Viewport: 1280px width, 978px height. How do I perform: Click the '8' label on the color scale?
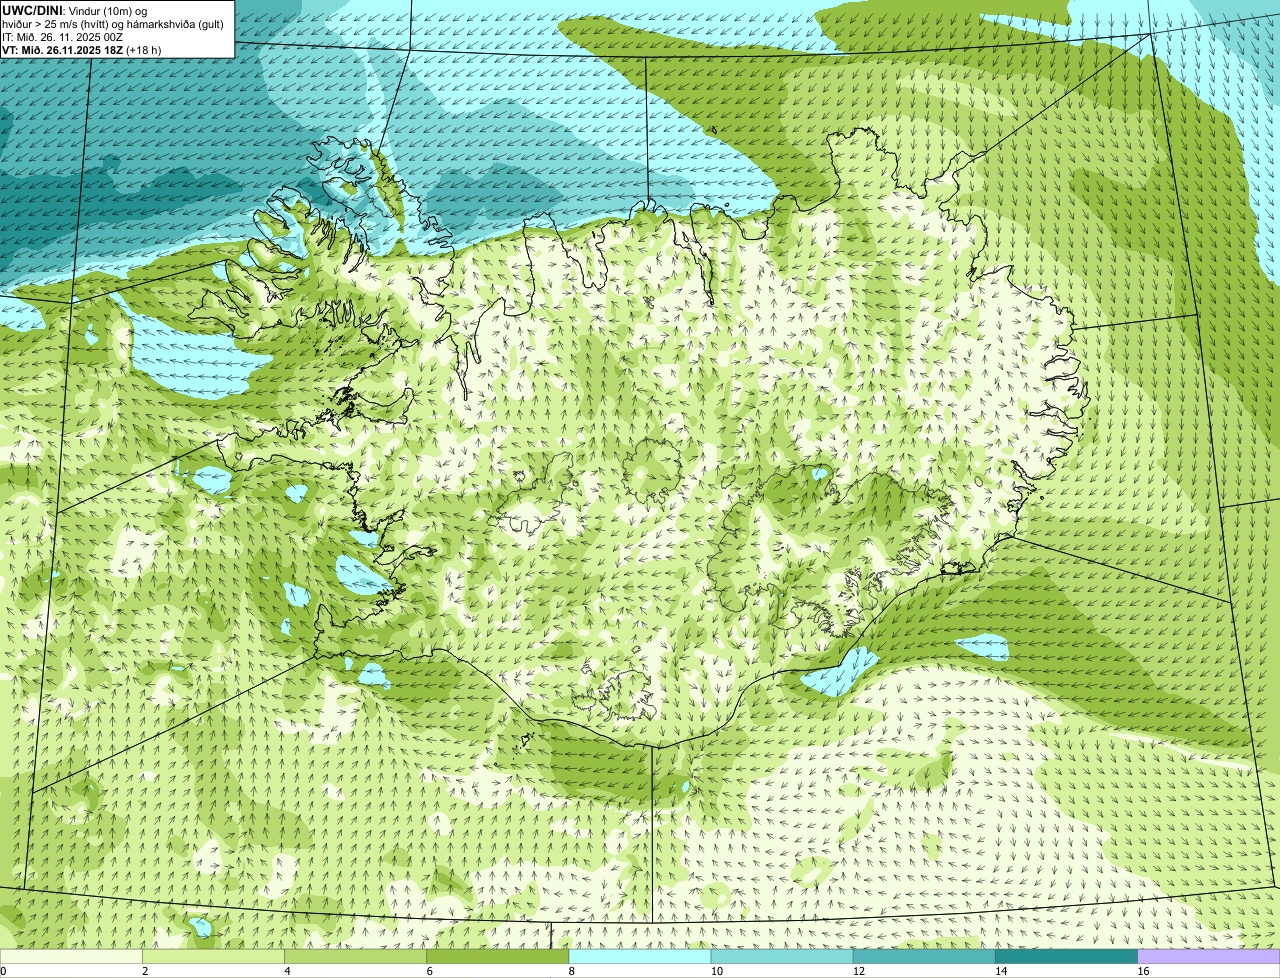pyautogui.click(x=571, y=971)
